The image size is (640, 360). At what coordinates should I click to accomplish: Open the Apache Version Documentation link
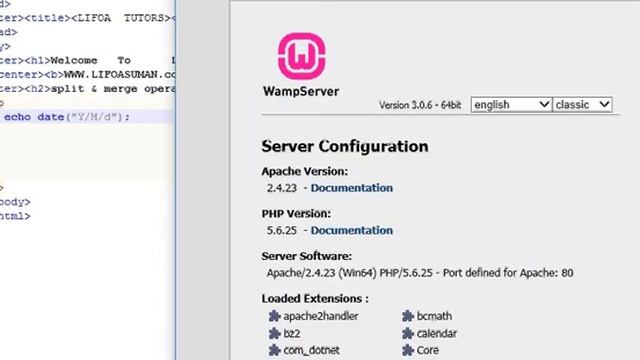352,188
